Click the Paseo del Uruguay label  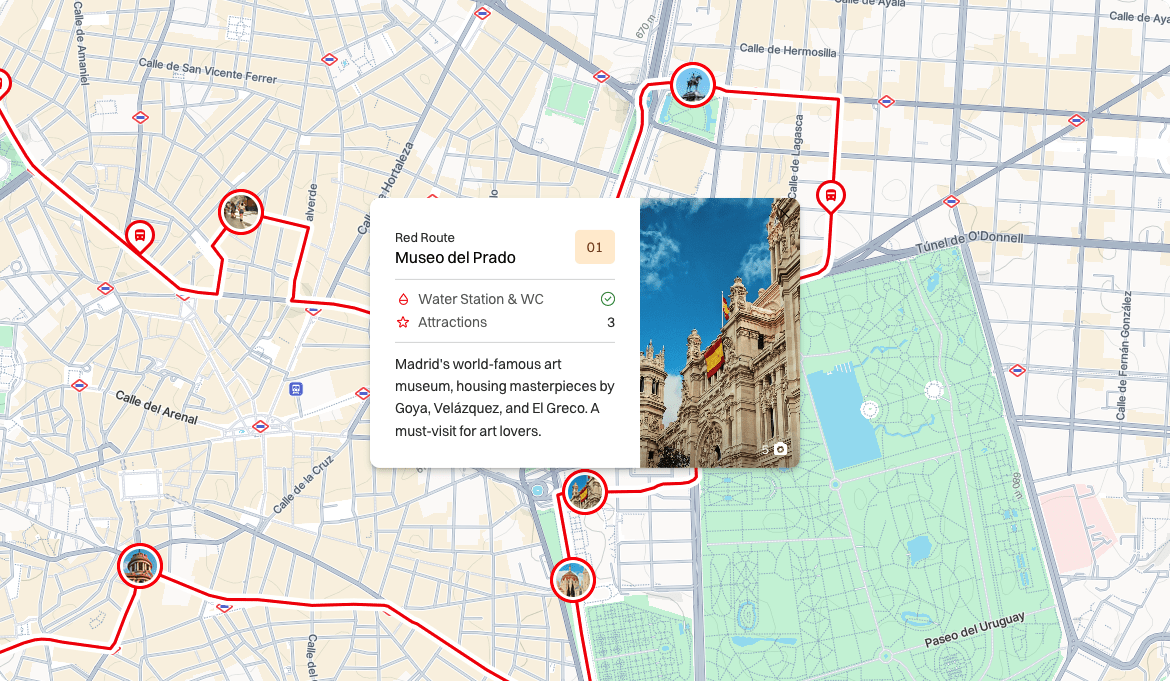(975, 630)
